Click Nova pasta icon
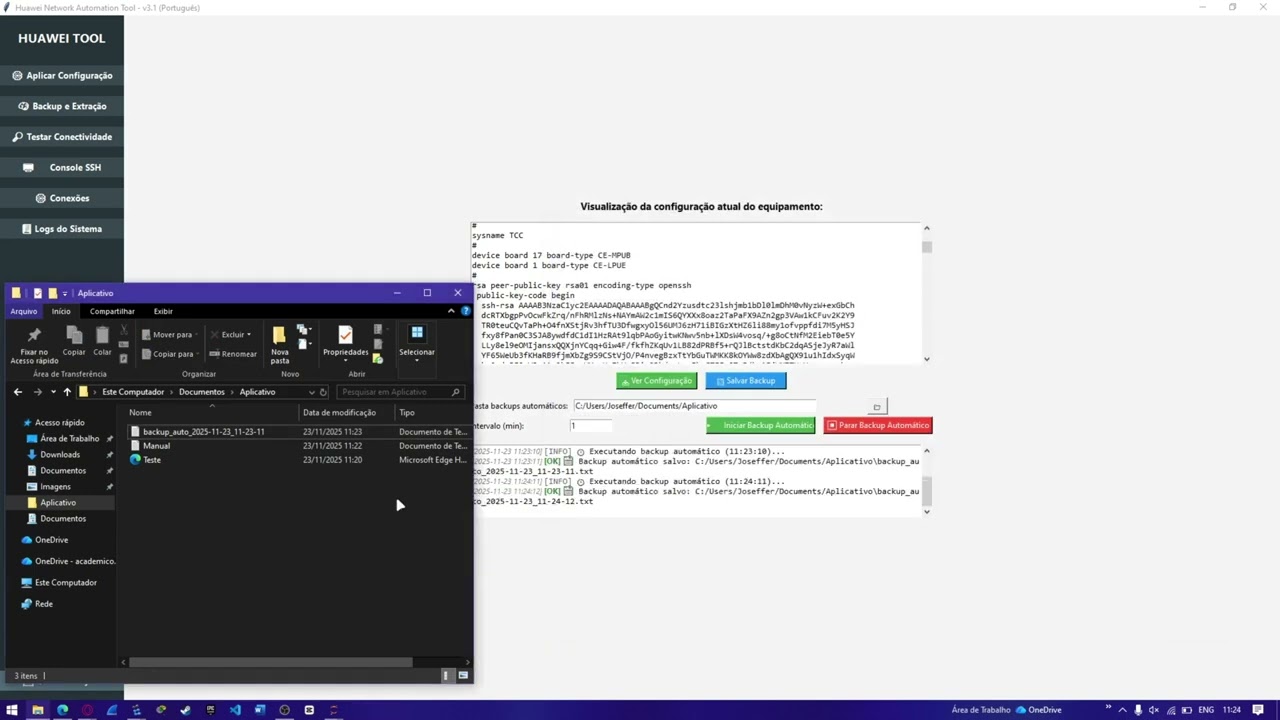The image size is (1280, 720). tap(280, 335)
